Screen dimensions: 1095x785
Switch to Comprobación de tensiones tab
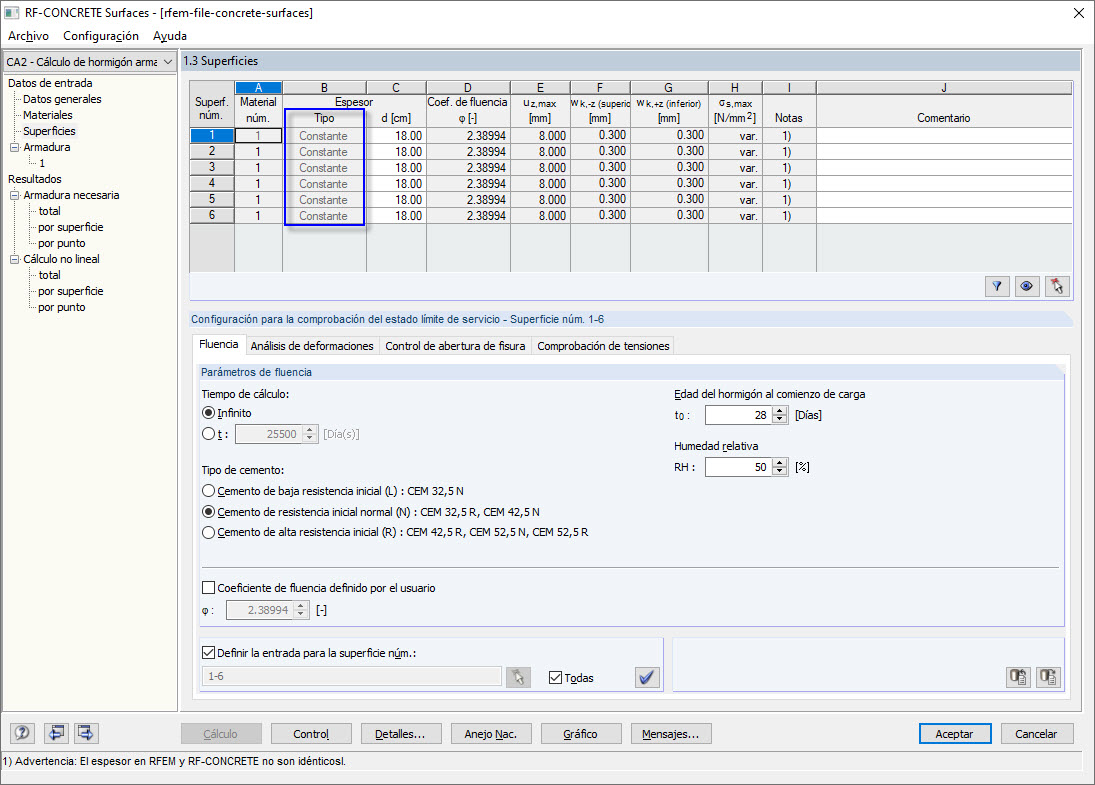pos(603,346)
